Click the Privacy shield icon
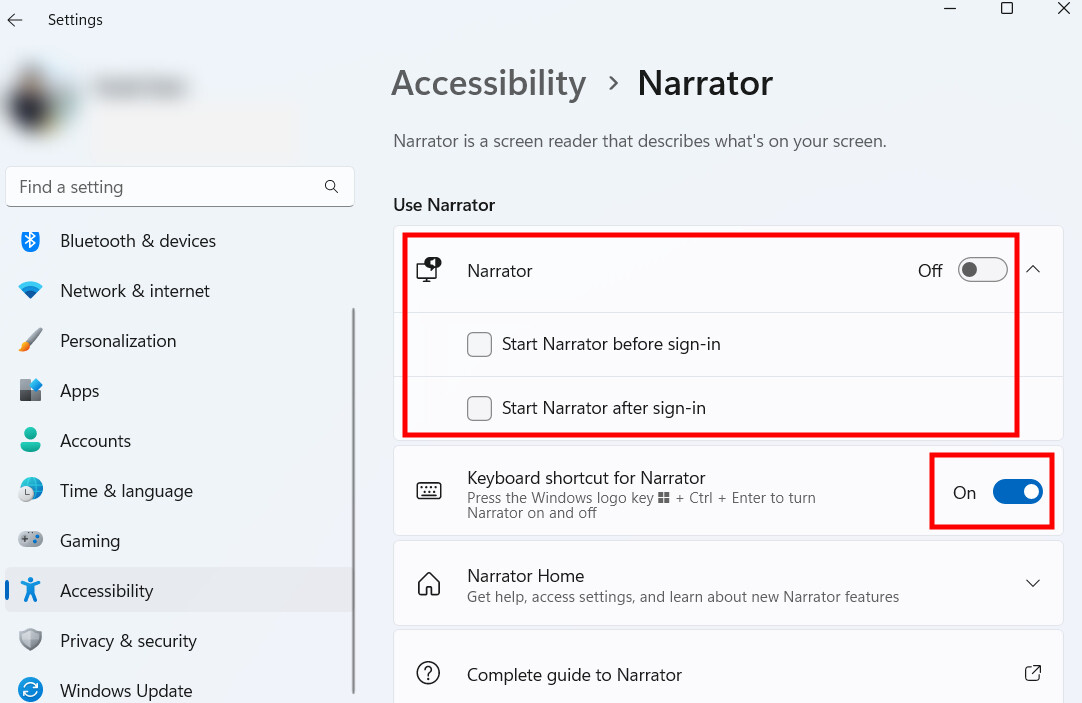Image resolution: width=1082 pixels, height=703 pixels. [30, 640]
